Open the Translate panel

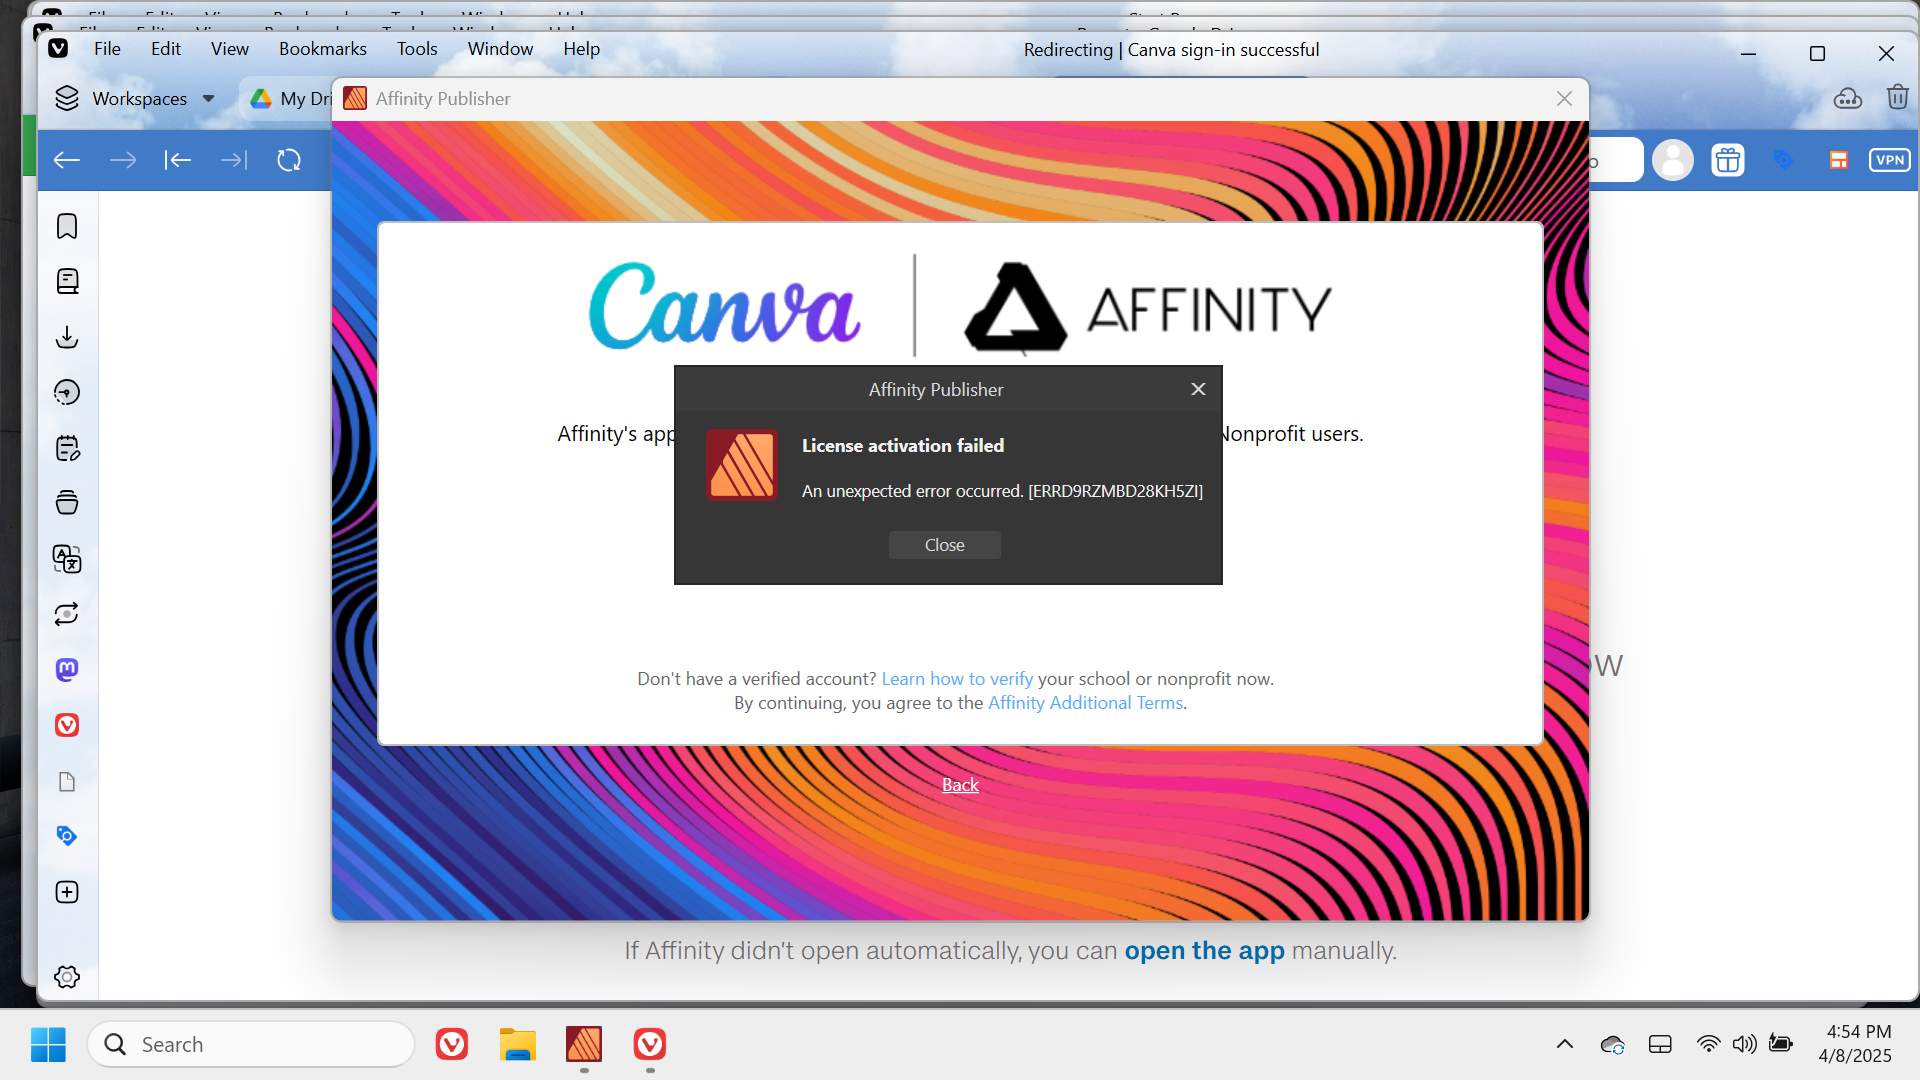[67, 559]
